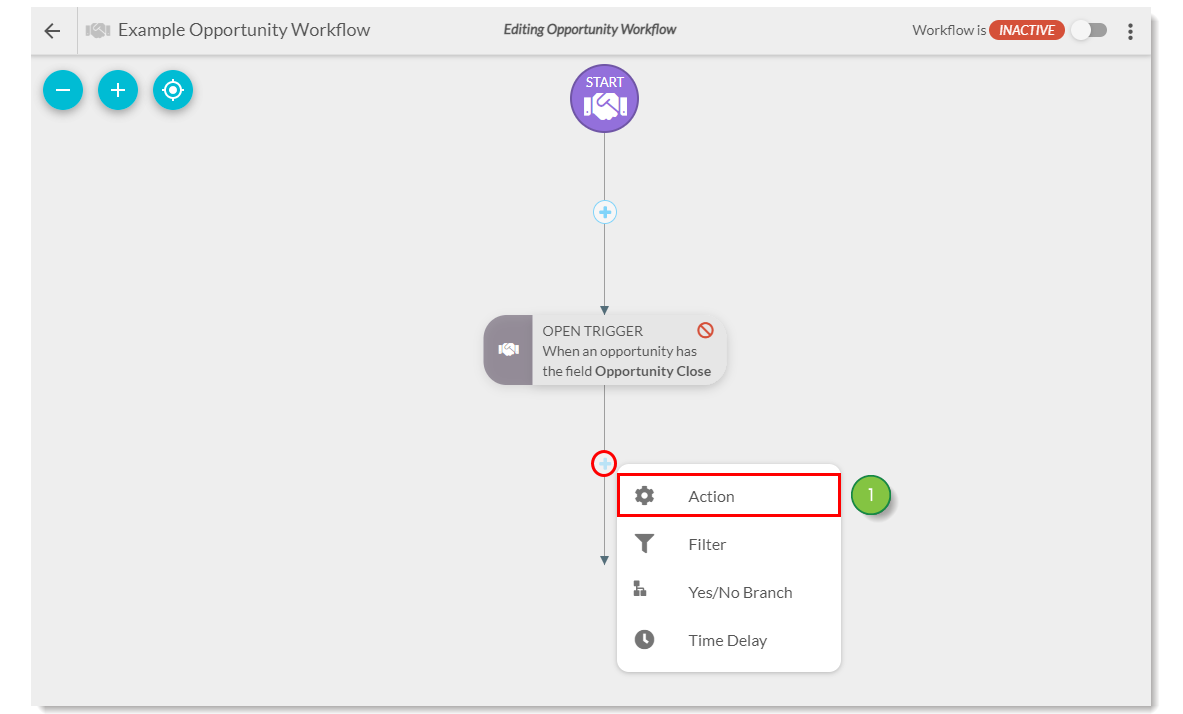Click the purple START node
This screenshot has width=1183, height=714.
[x=604, y=99]
